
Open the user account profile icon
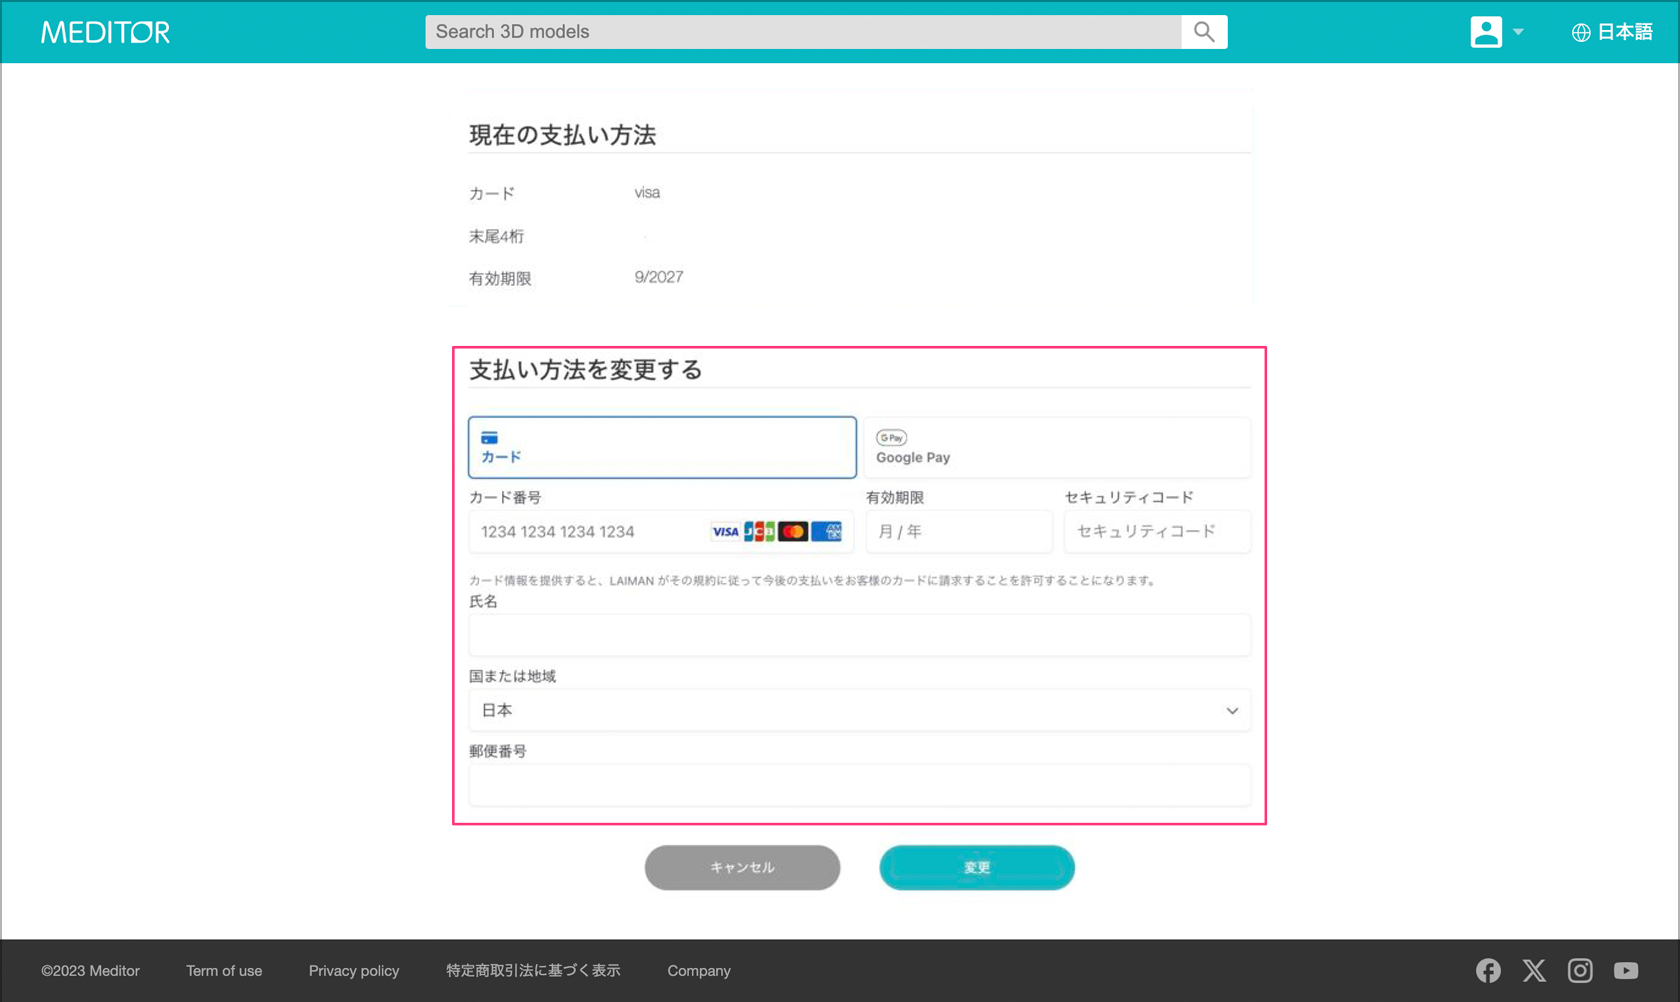1486,32
